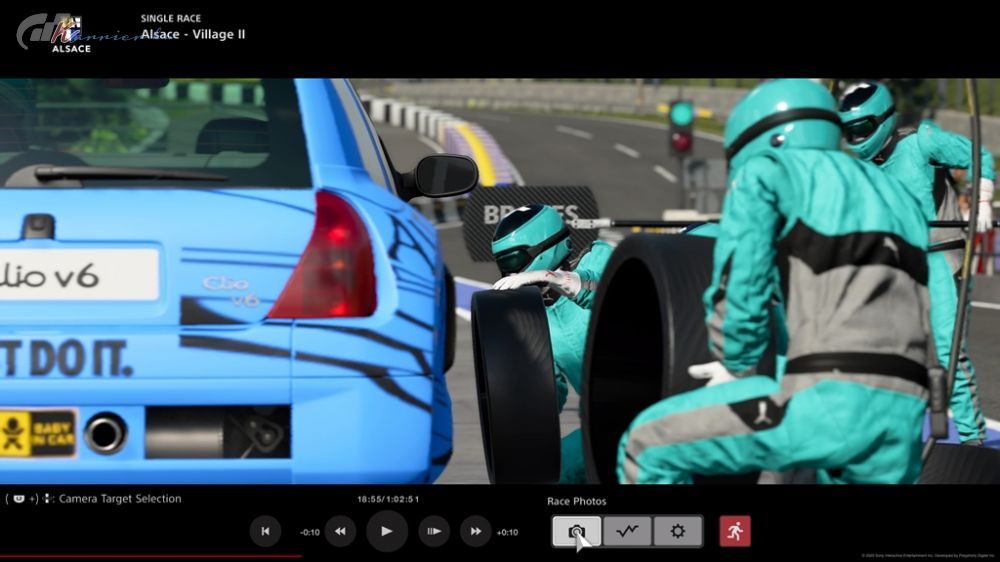The width and height of the screenshot is (1000, 562).
Task: Click the red replay progress bar
Action: (151, 557)
